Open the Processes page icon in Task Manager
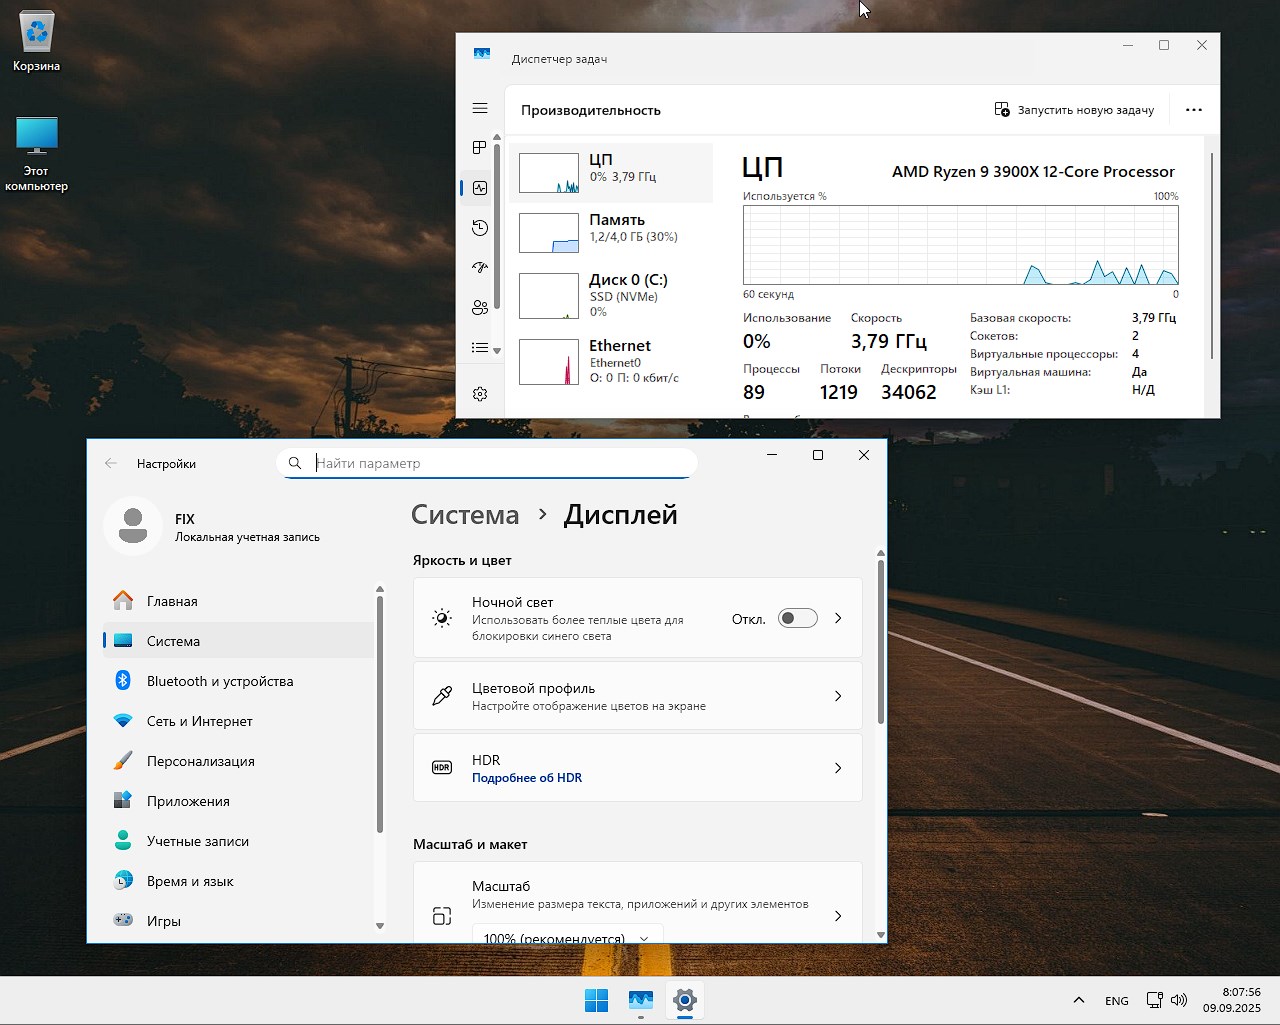Image resolution: width=1280 pixels, height=1025 pixels. (480, 148)
